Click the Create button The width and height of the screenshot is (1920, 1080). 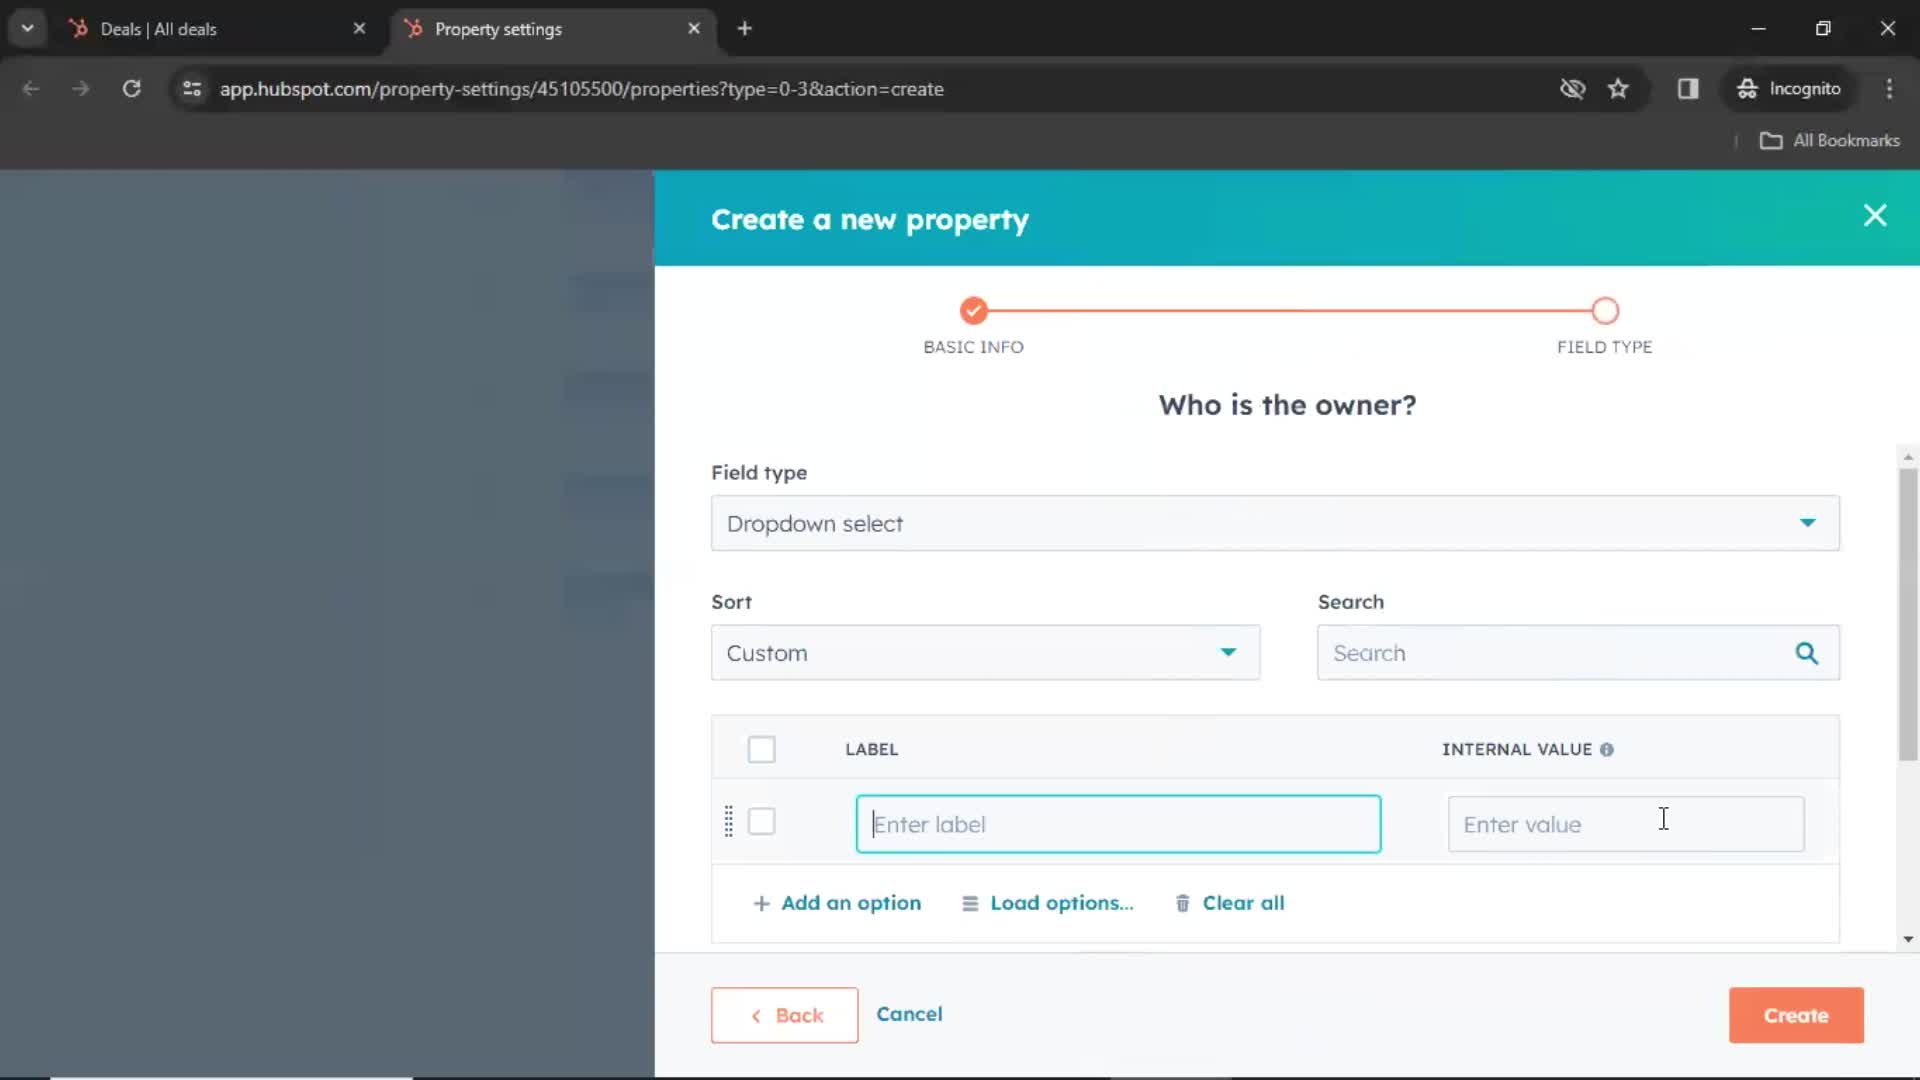[1796, 1014]
